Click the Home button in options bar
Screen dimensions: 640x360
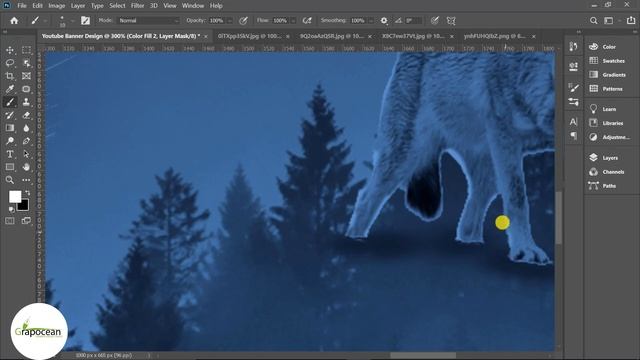click(x=14, y=20)
